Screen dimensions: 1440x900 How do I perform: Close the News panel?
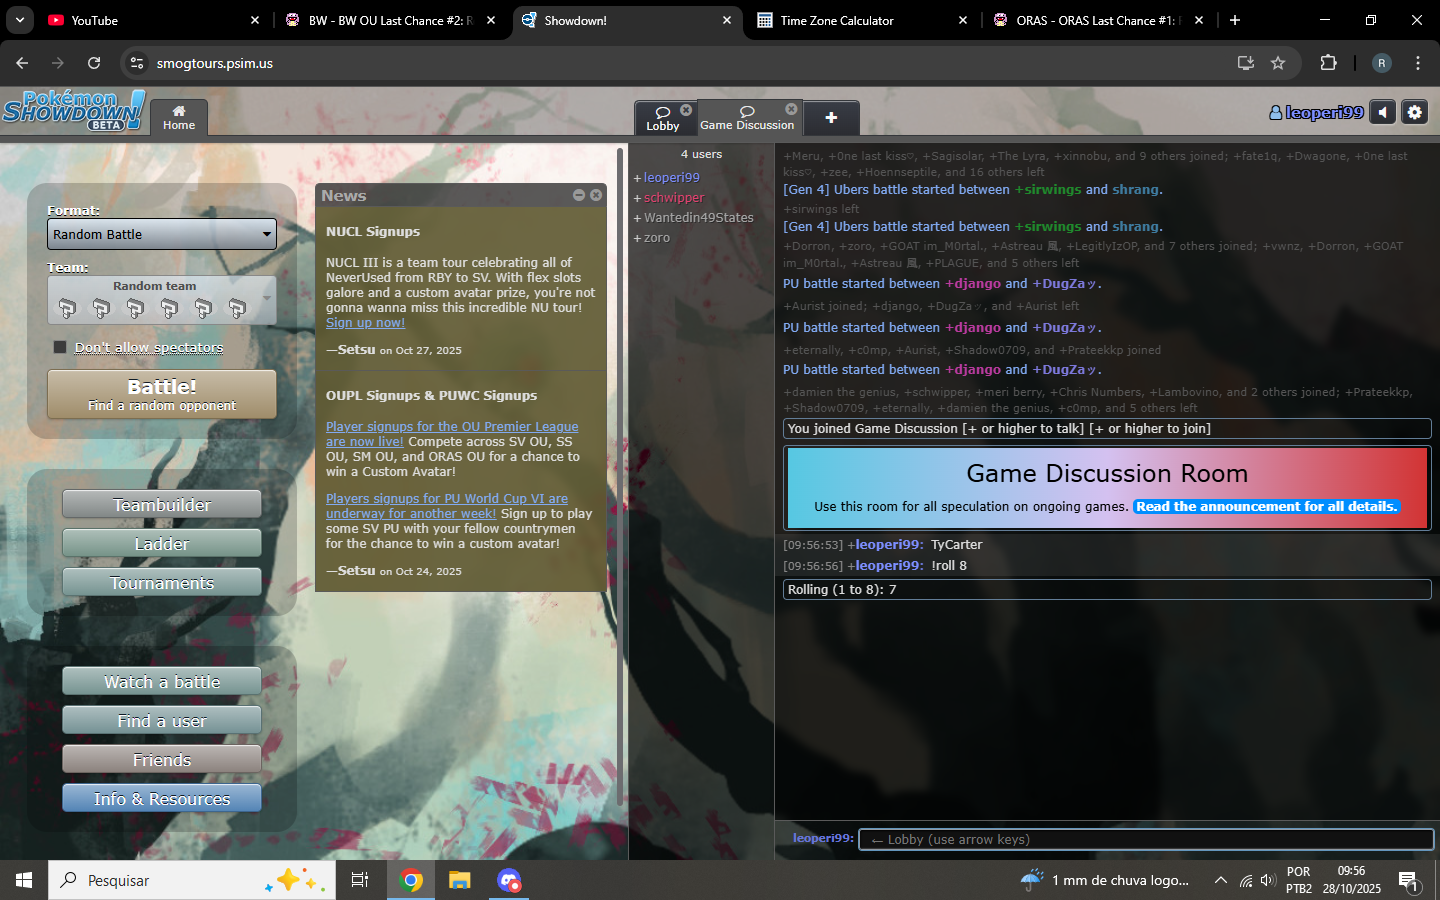(x=596, y=195)
